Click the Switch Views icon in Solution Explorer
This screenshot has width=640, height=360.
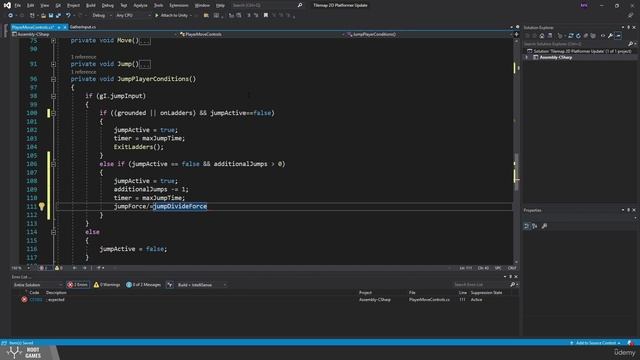point(550,36)
